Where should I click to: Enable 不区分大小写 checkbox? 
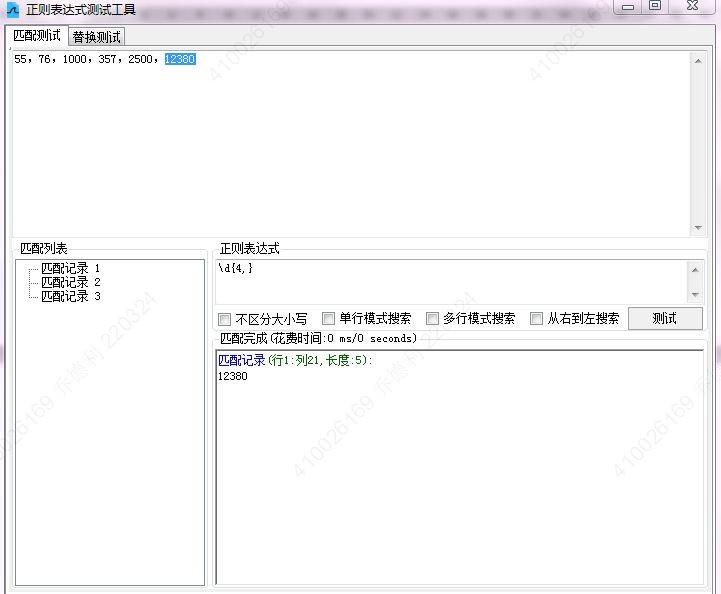tap(224, 319)
